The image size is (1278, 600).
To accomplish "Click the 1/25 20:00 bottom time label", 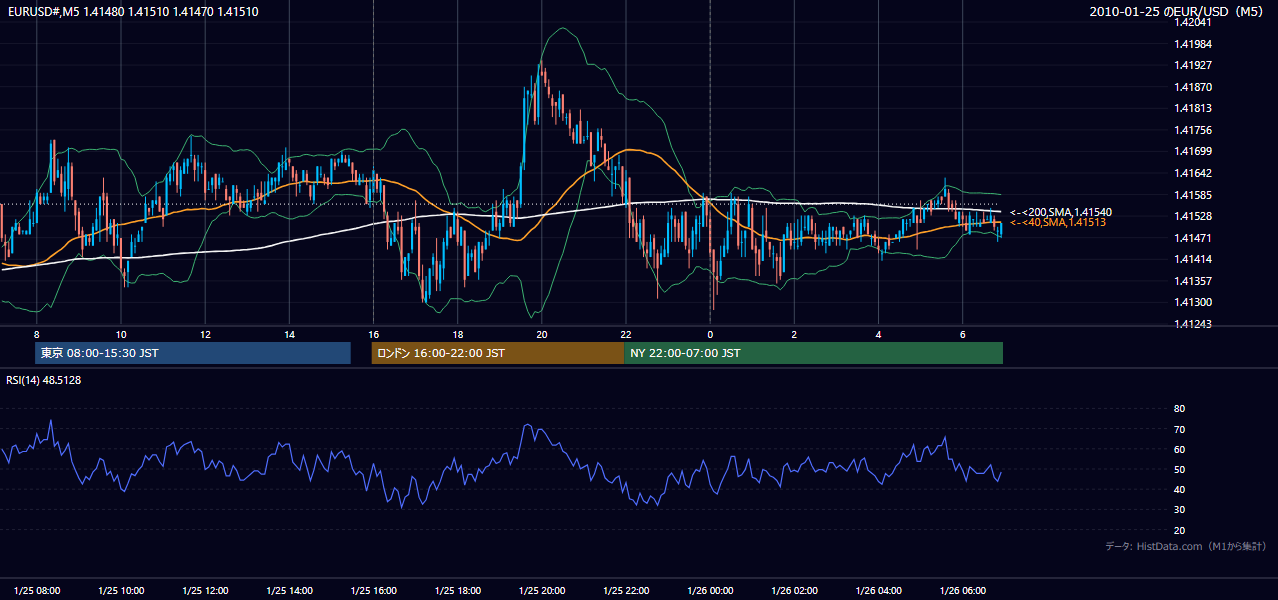I will pos(542,590).
